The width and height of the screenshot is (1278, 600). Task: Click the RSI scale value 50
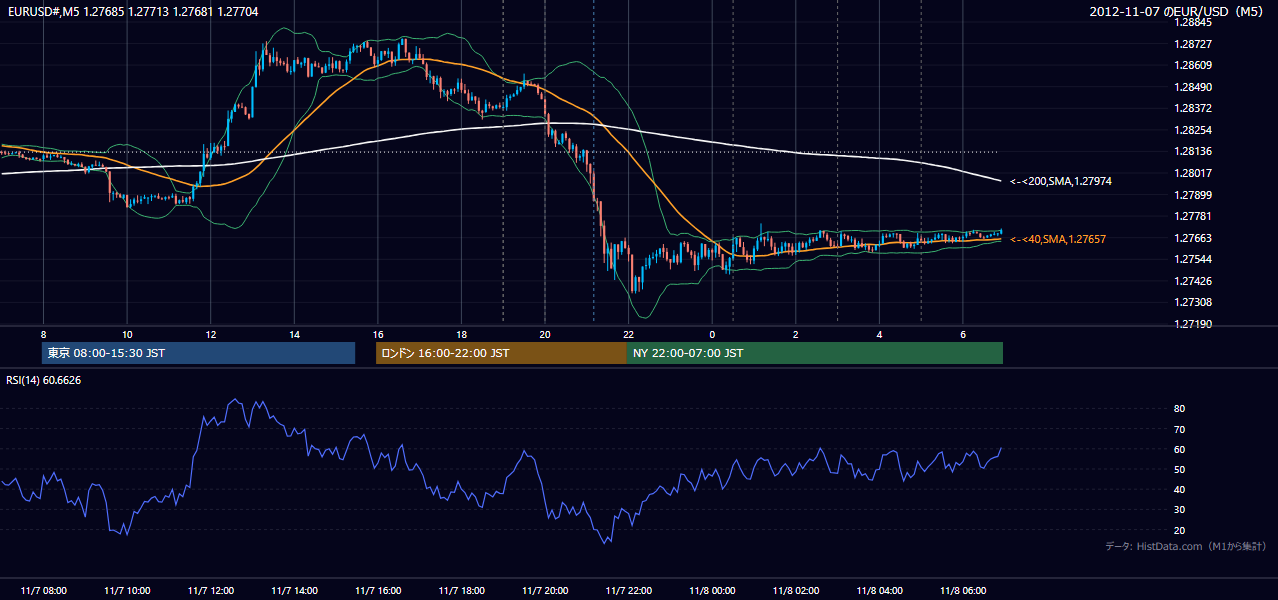(1179, 469)
